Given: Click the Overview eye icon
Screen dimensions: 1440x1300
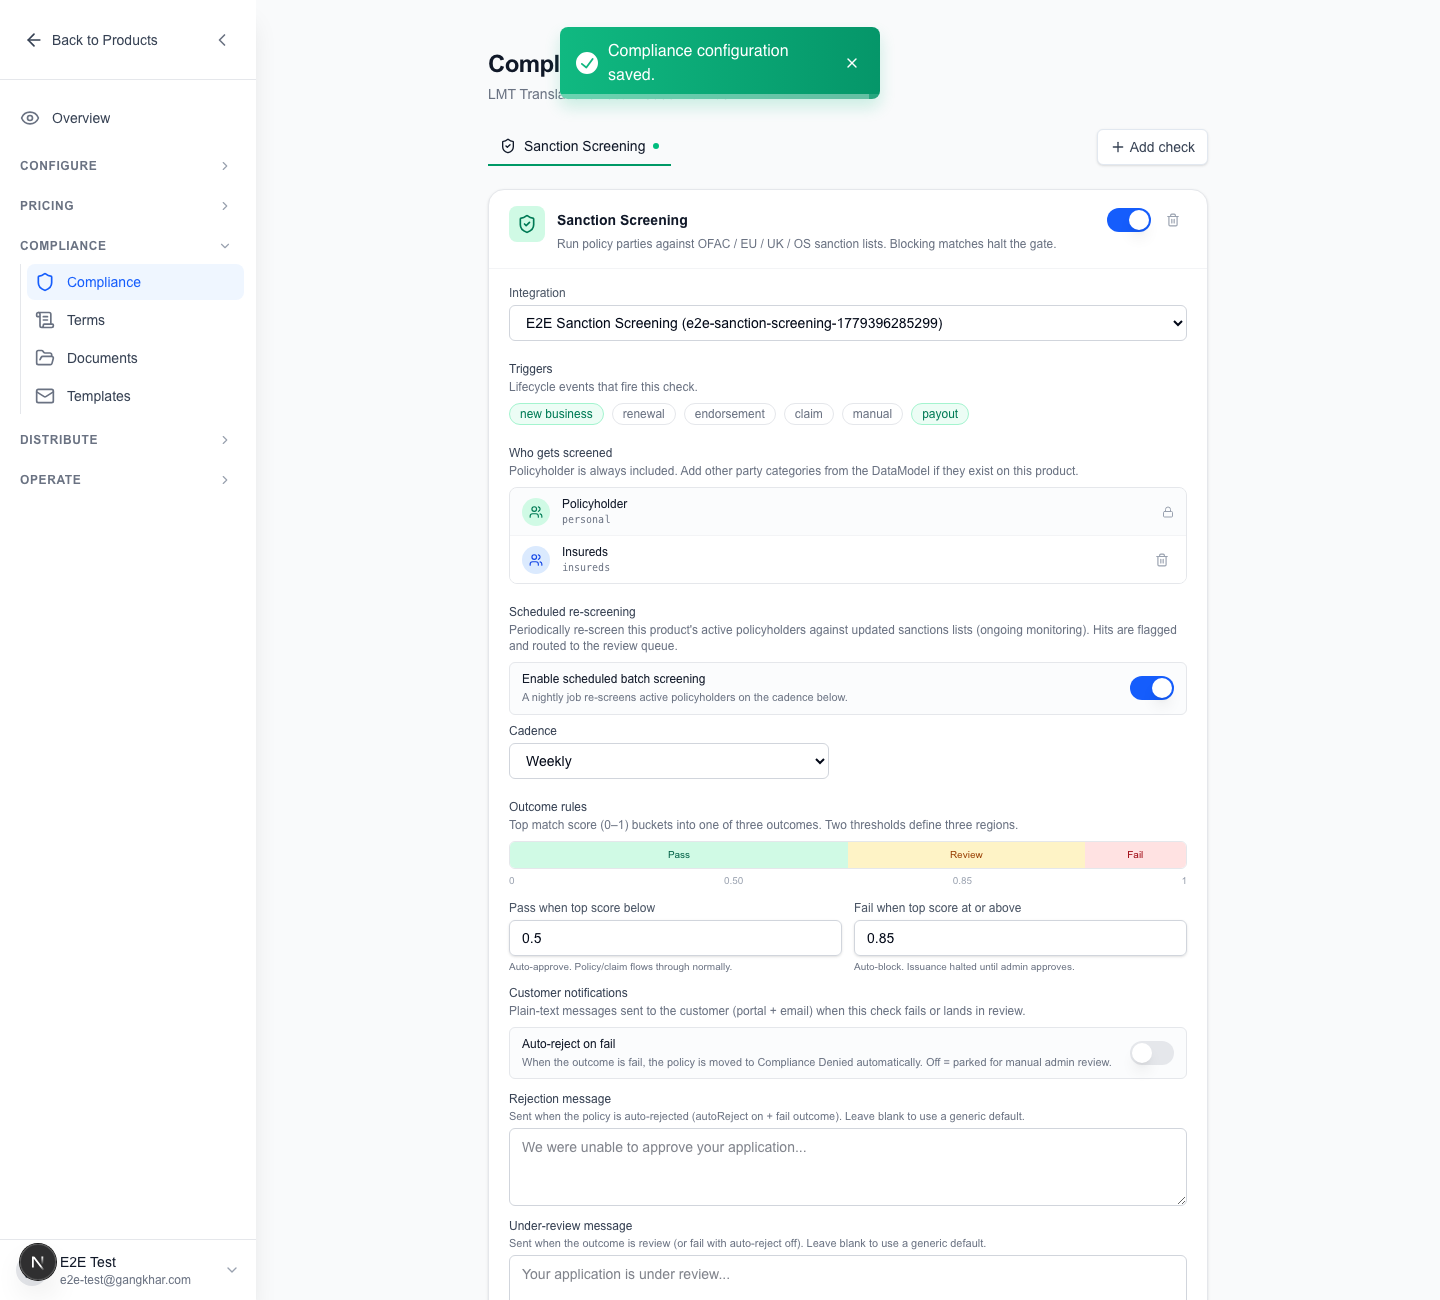Looking at the screenshot, I should [x=30, y=118].
